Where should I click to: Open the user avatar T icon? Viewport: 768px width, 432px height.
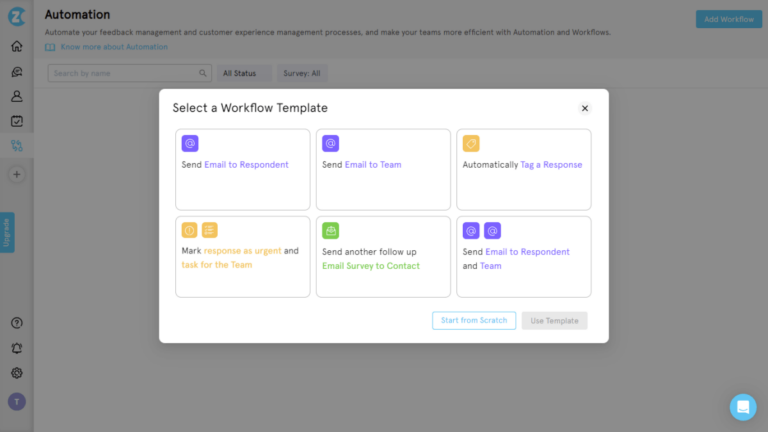(x=17, y=402)
